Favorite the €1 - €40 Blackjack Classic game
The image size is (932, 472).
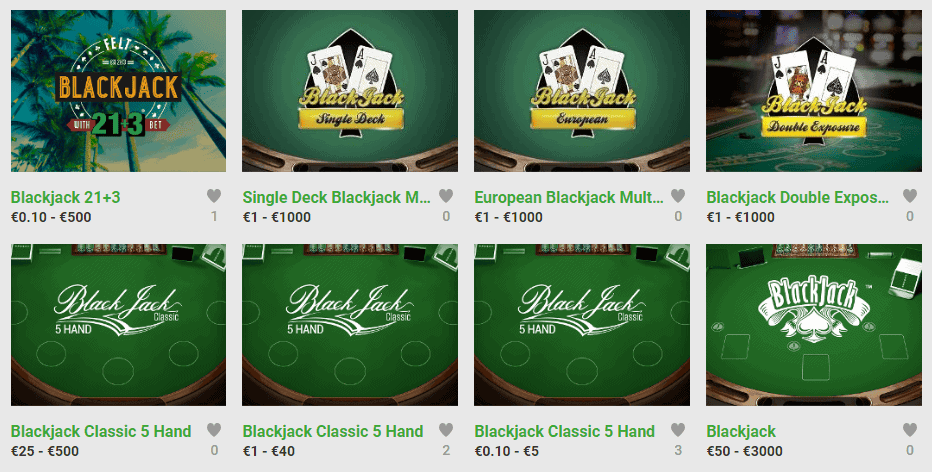pyautogui.click(x=446, y=429)
